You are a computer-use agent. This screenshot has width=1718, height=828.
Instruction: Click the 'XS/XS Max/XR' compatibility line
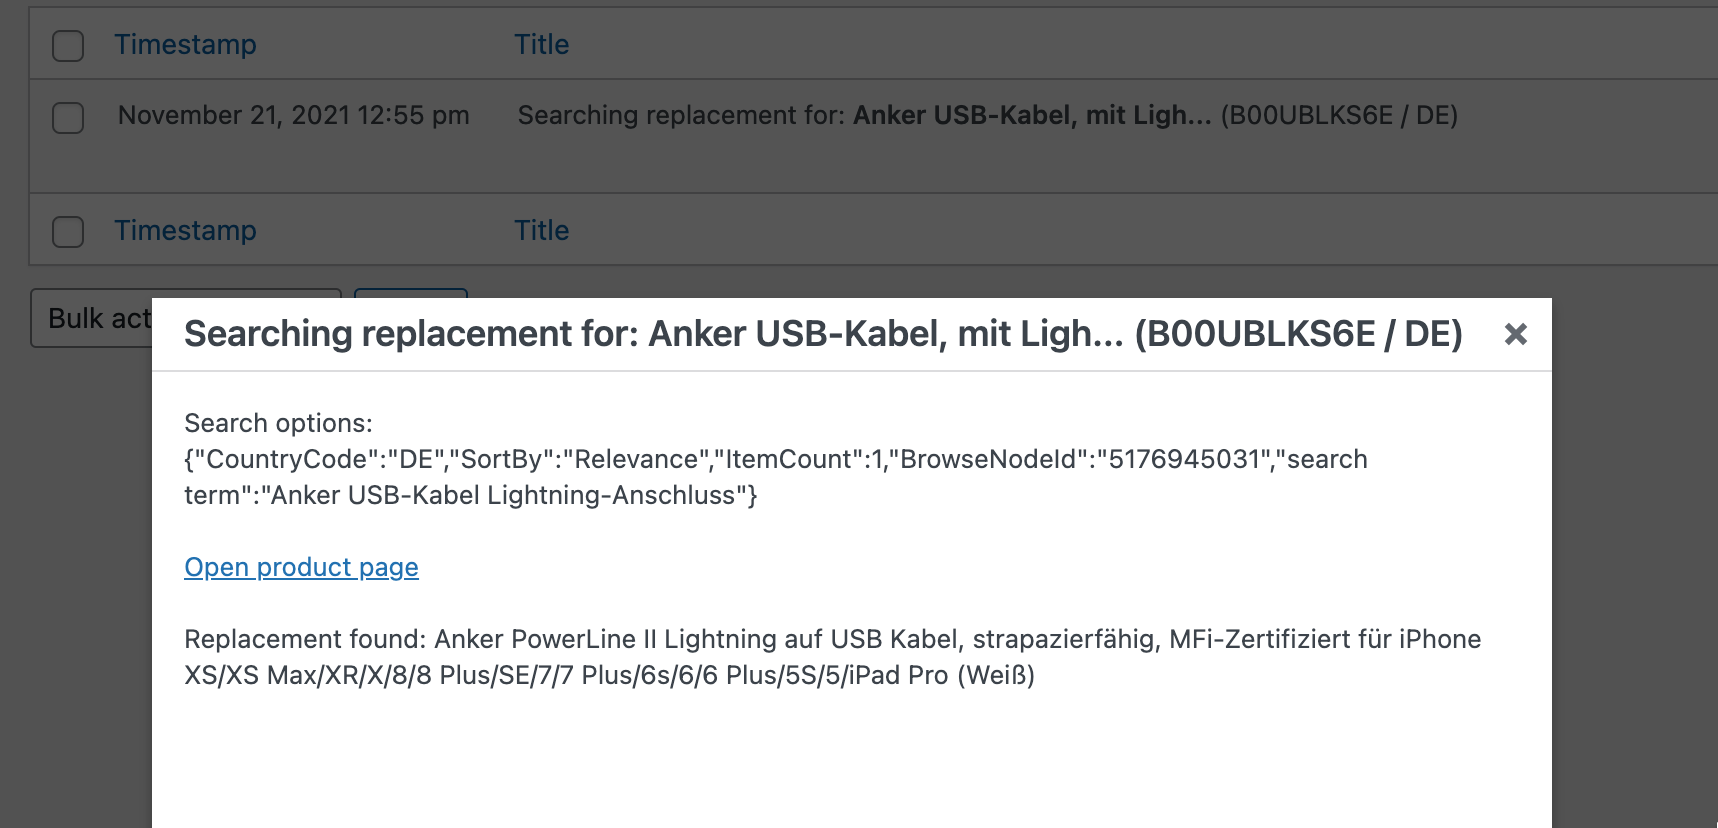(x=609, y=675)
